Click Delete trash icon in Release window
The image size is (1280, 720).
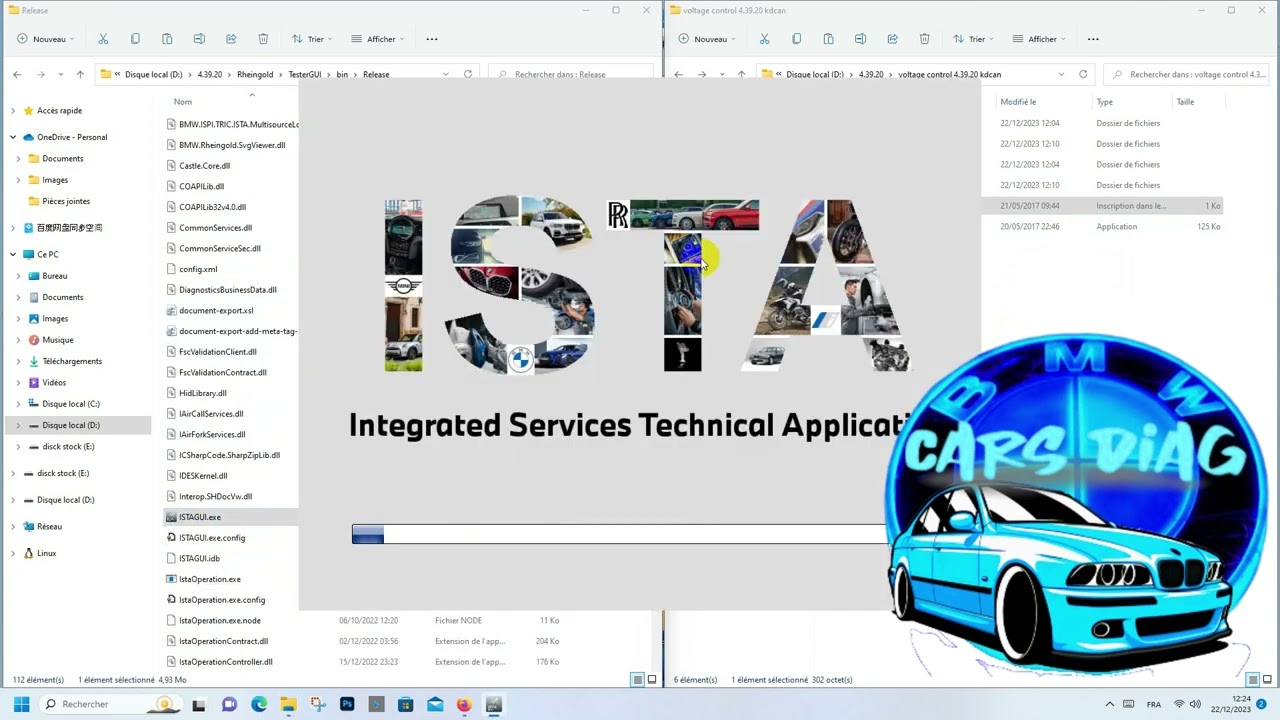[x=263, y=39]
